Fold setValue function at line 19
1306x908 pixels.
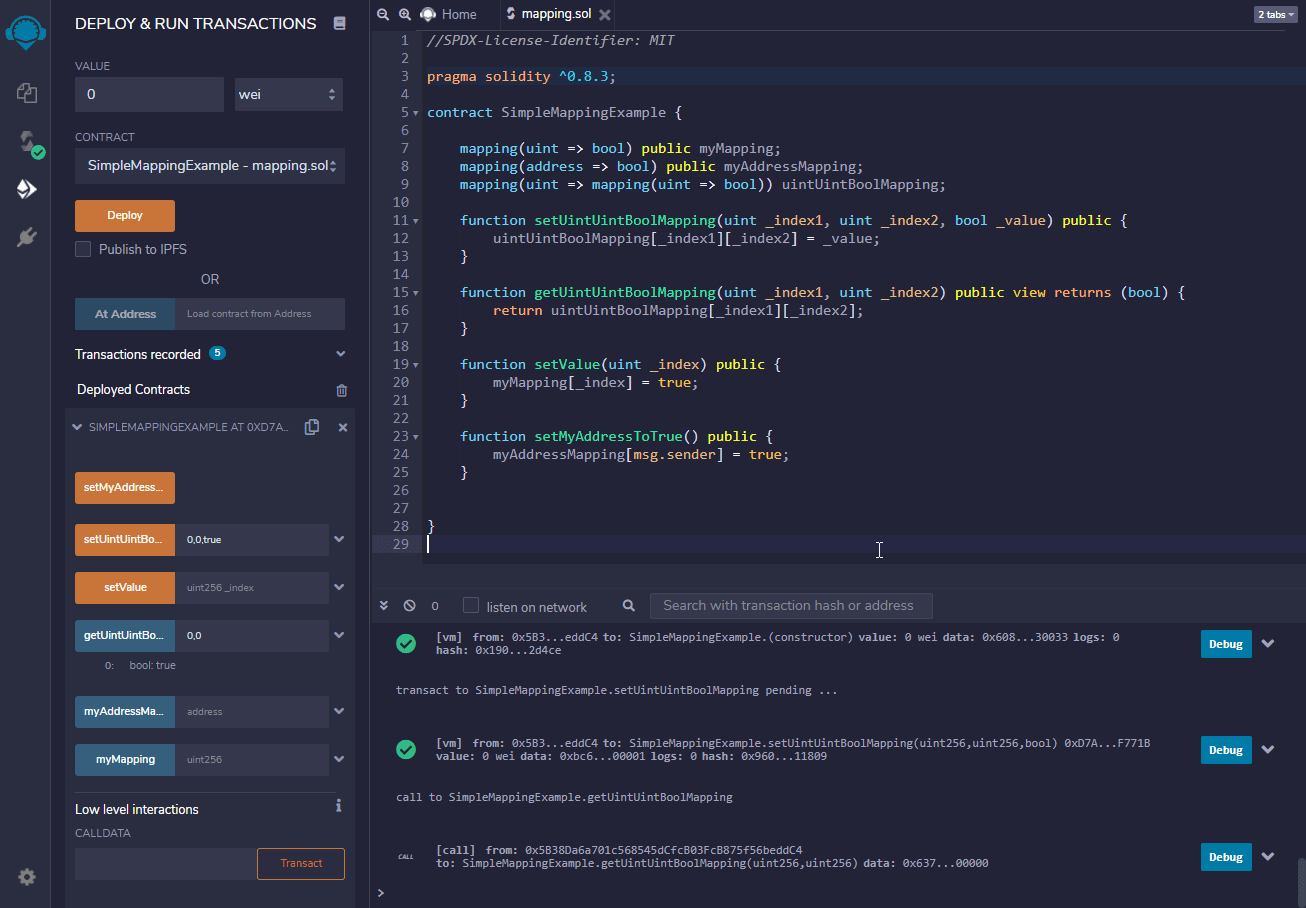click(x=416, y=365)
